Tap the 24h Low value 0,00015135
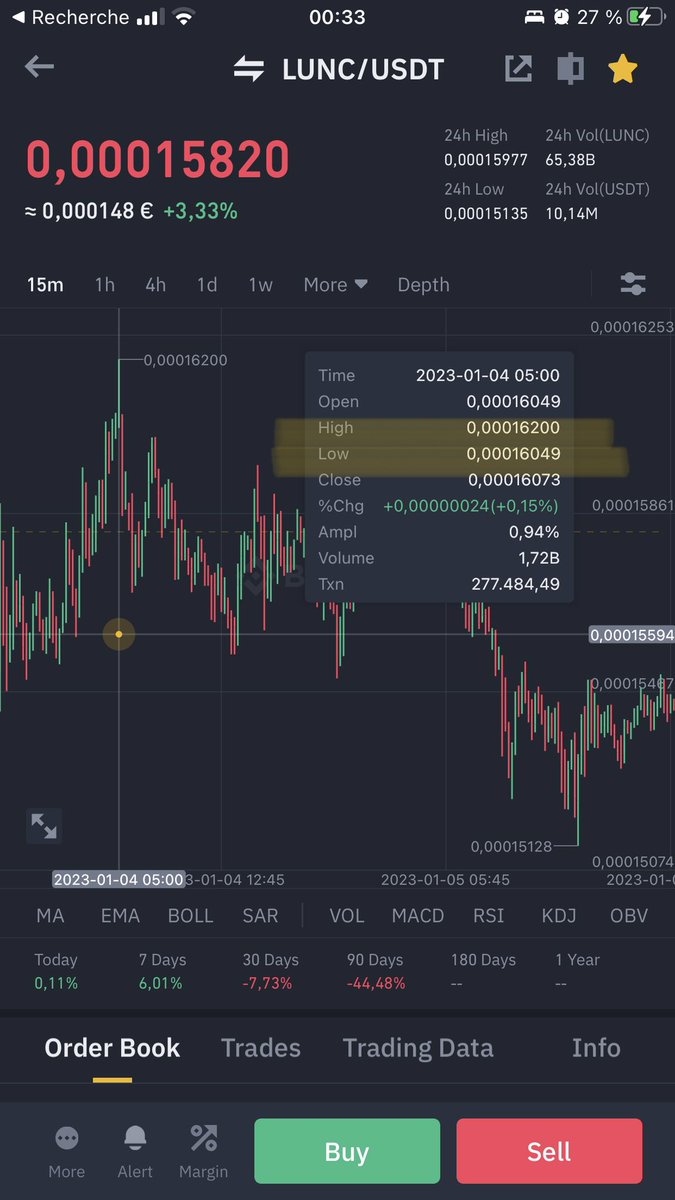This screenshot has width=675, height=1200. tap(486, 213)
